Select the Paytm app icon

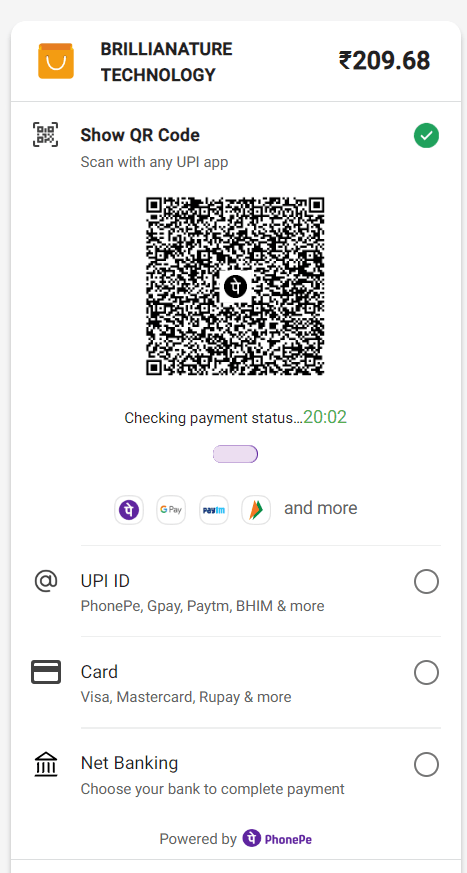[214, 509]
